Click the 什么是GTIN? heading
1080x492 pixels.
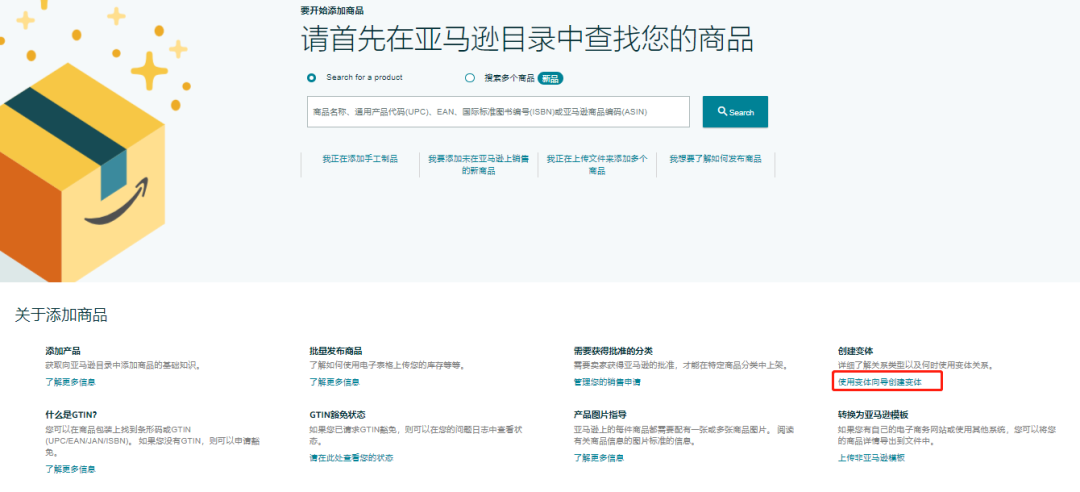71,415
